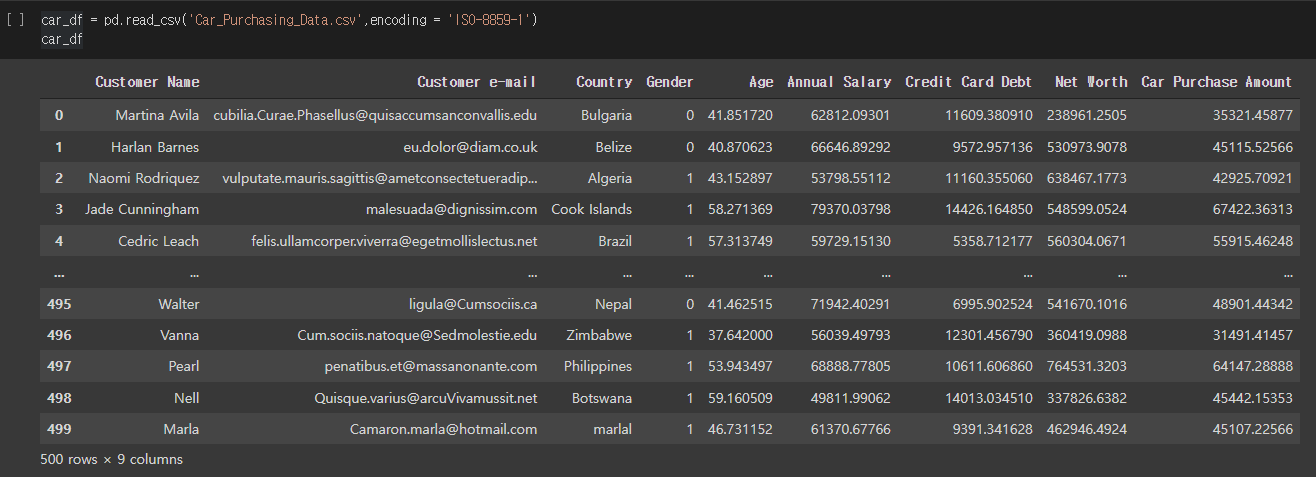Click the row index 495 label
The image size is (1316, 477).
point(59,304)
